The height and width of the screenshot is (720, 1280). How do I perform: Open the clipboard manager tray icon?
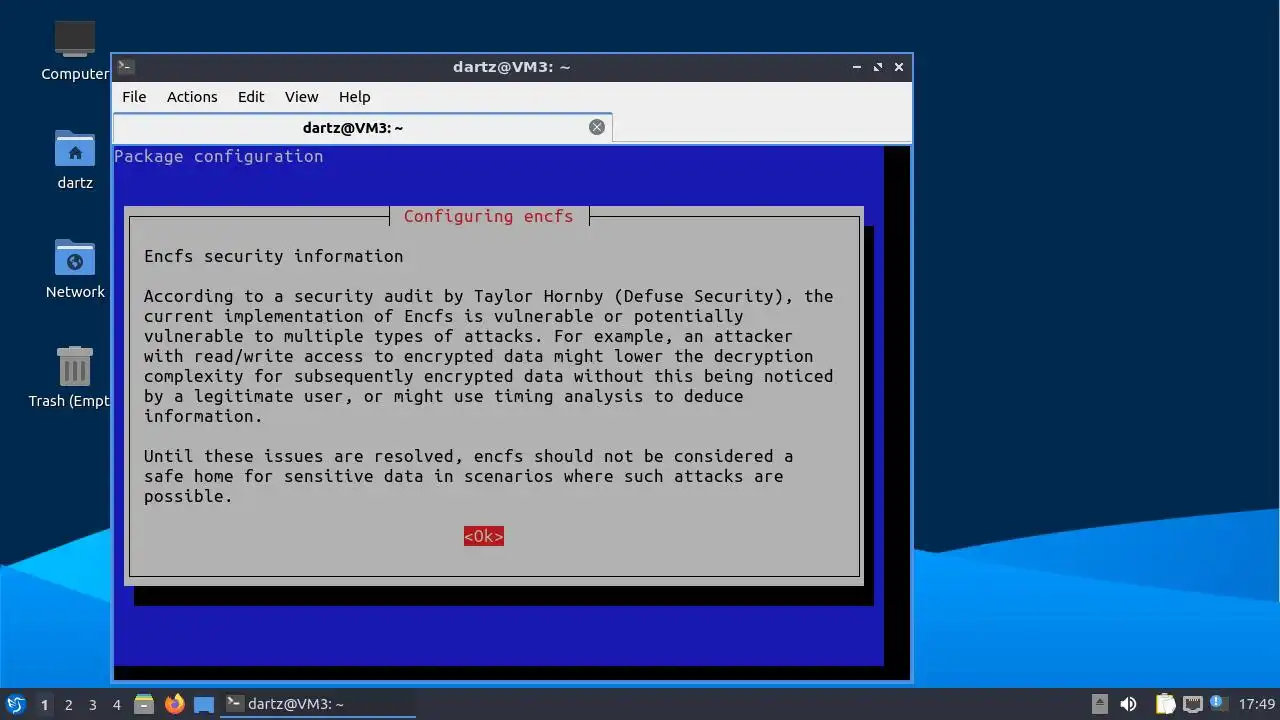[x=1165, y=704]
